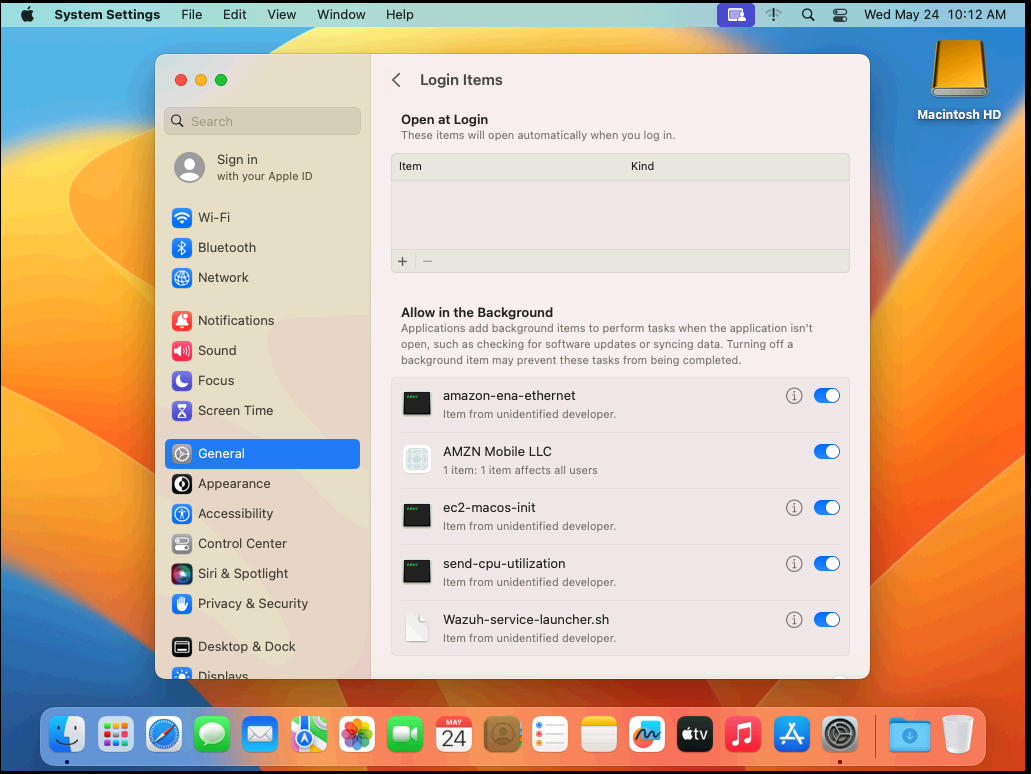Open Launchpad from the Dock
This screenshot has height=774, width=1031.
click(115, 733)
